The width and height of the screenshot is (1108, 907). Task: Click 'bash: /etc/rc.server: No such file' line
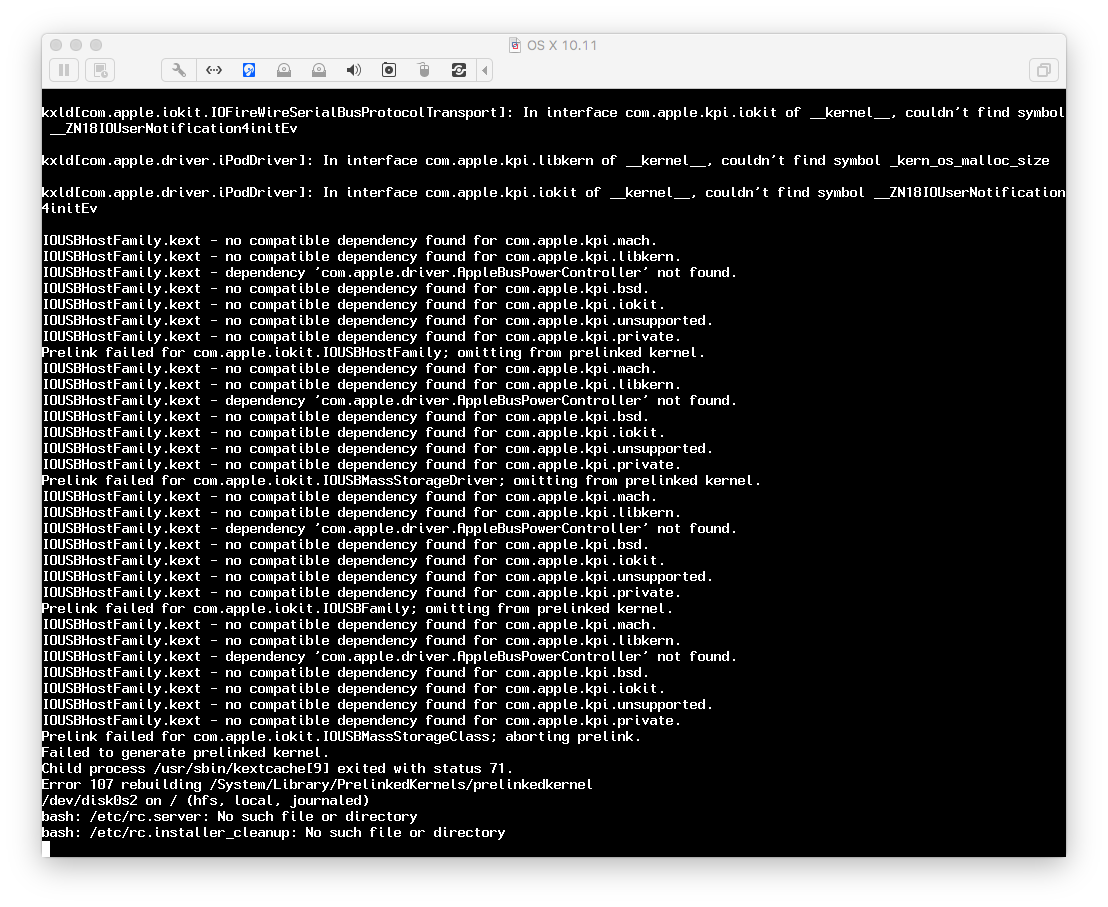coord(230,817)
